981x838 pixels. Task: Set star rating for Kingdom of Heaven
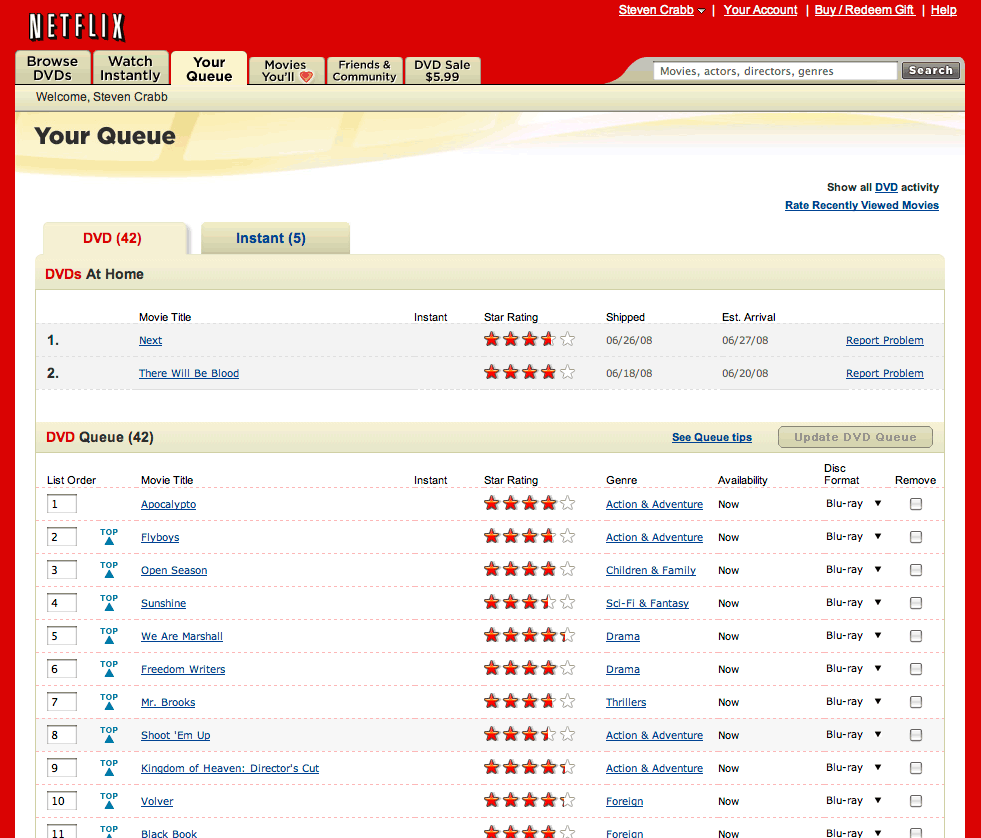(x=529, y=767)
